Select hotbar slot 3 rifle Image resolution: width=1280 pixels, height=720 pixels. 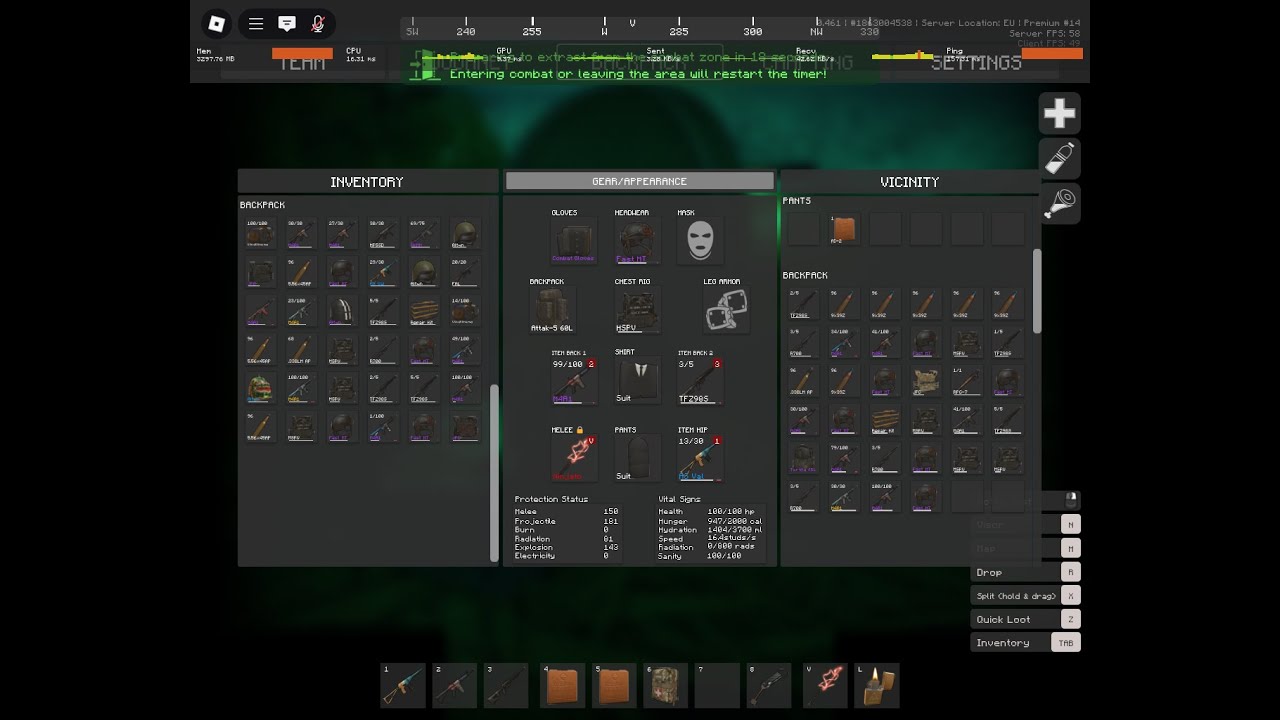(506, 685)
